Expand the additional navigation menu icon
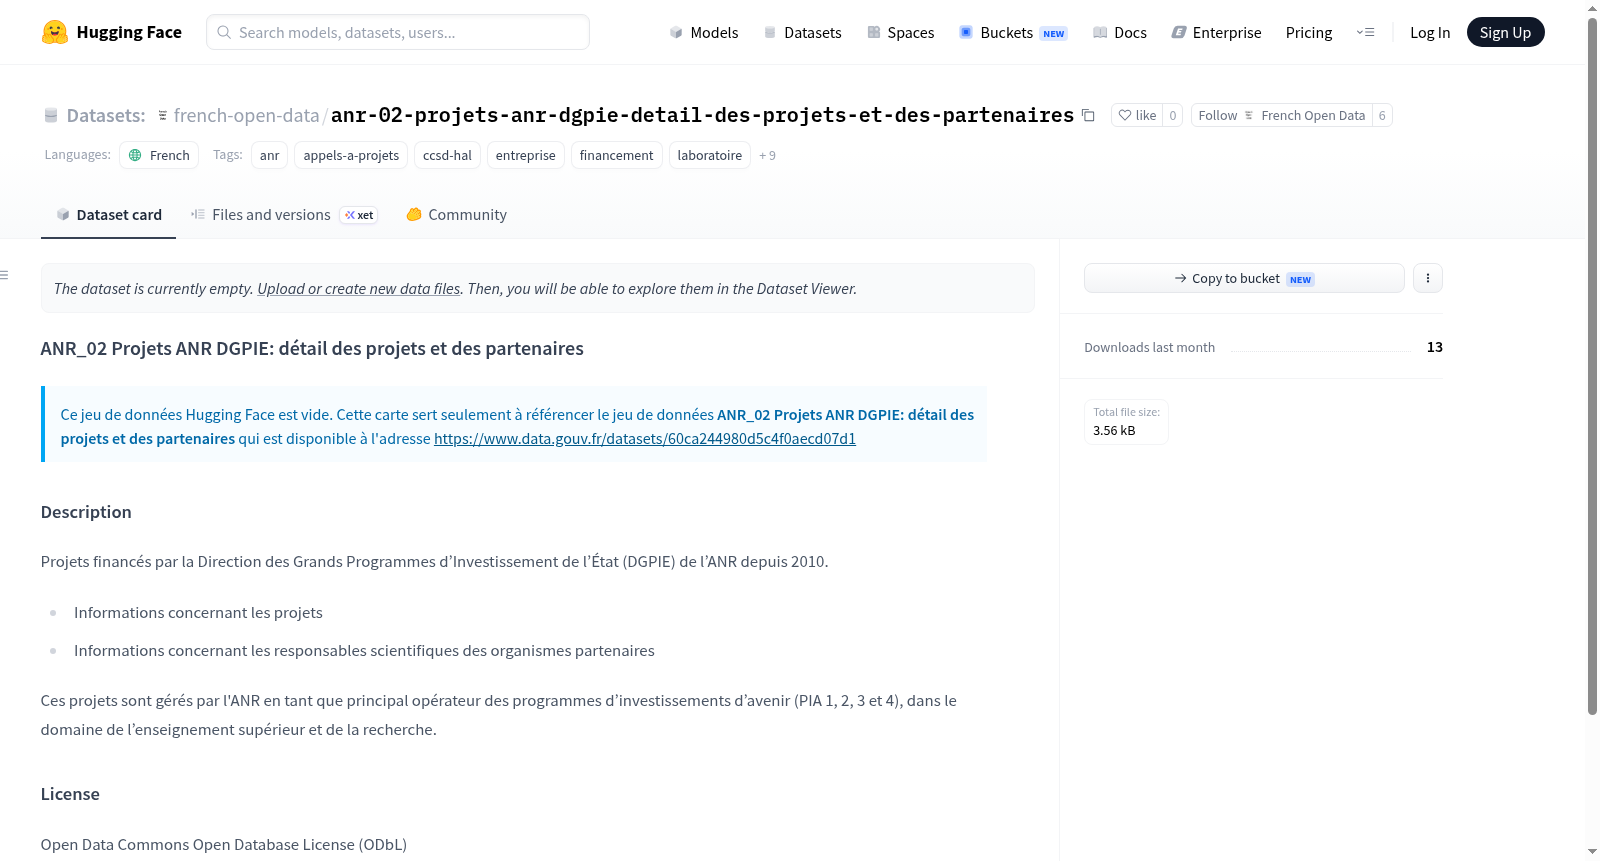Viewport: 1600px width, 861px height. (1365, 32)
